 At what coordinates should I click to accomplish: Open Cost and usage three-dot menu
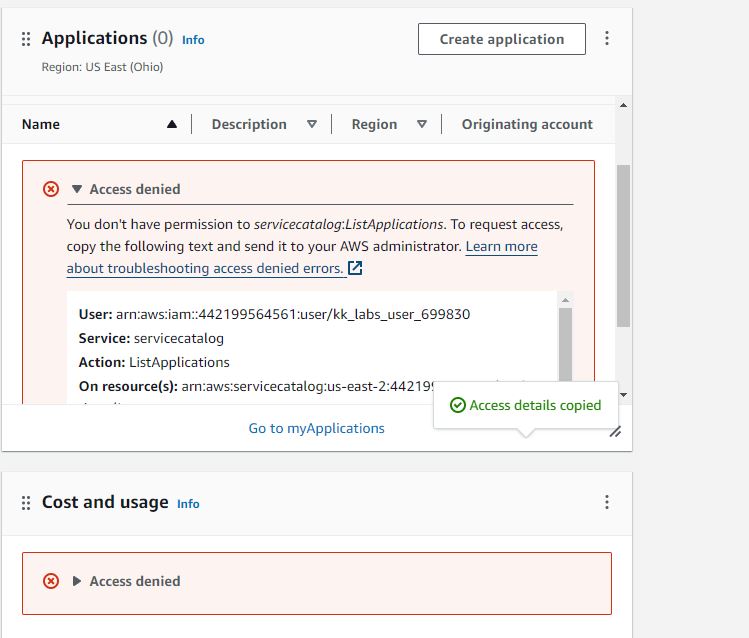[607, 503]
